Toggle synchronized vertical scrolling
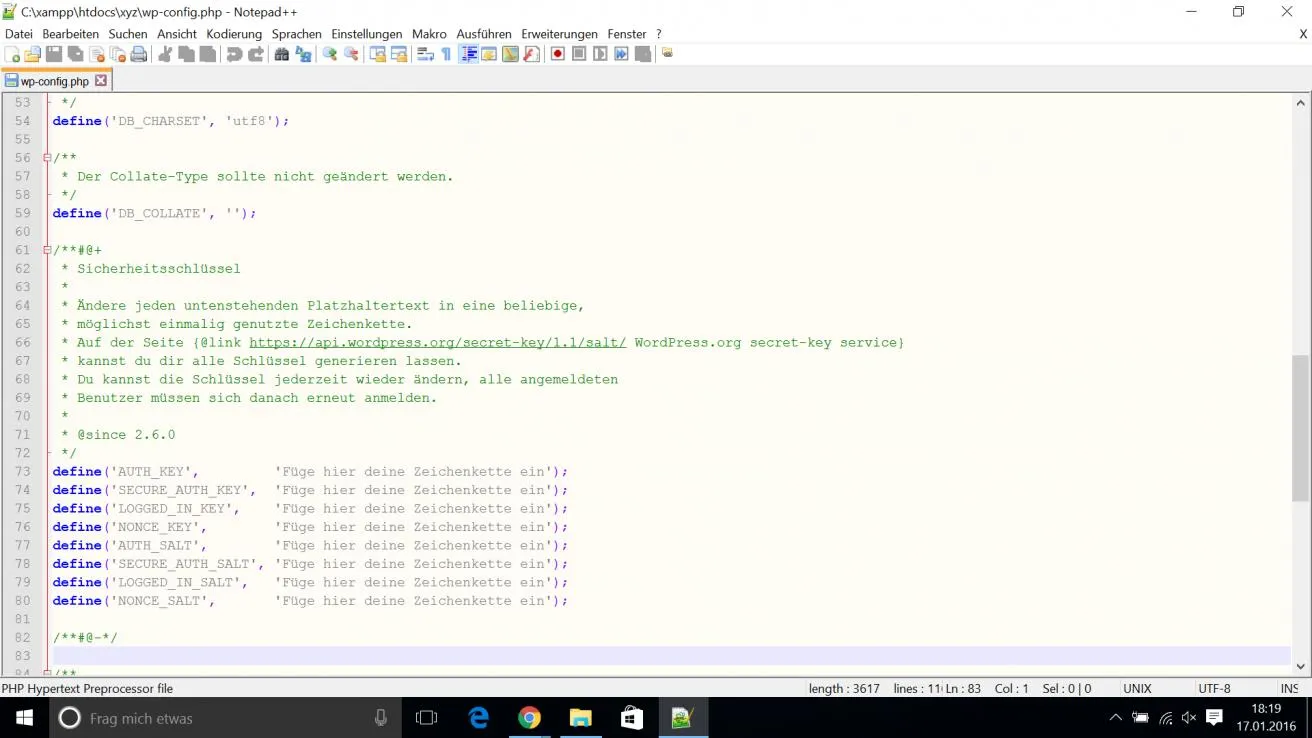 (378, 54)
